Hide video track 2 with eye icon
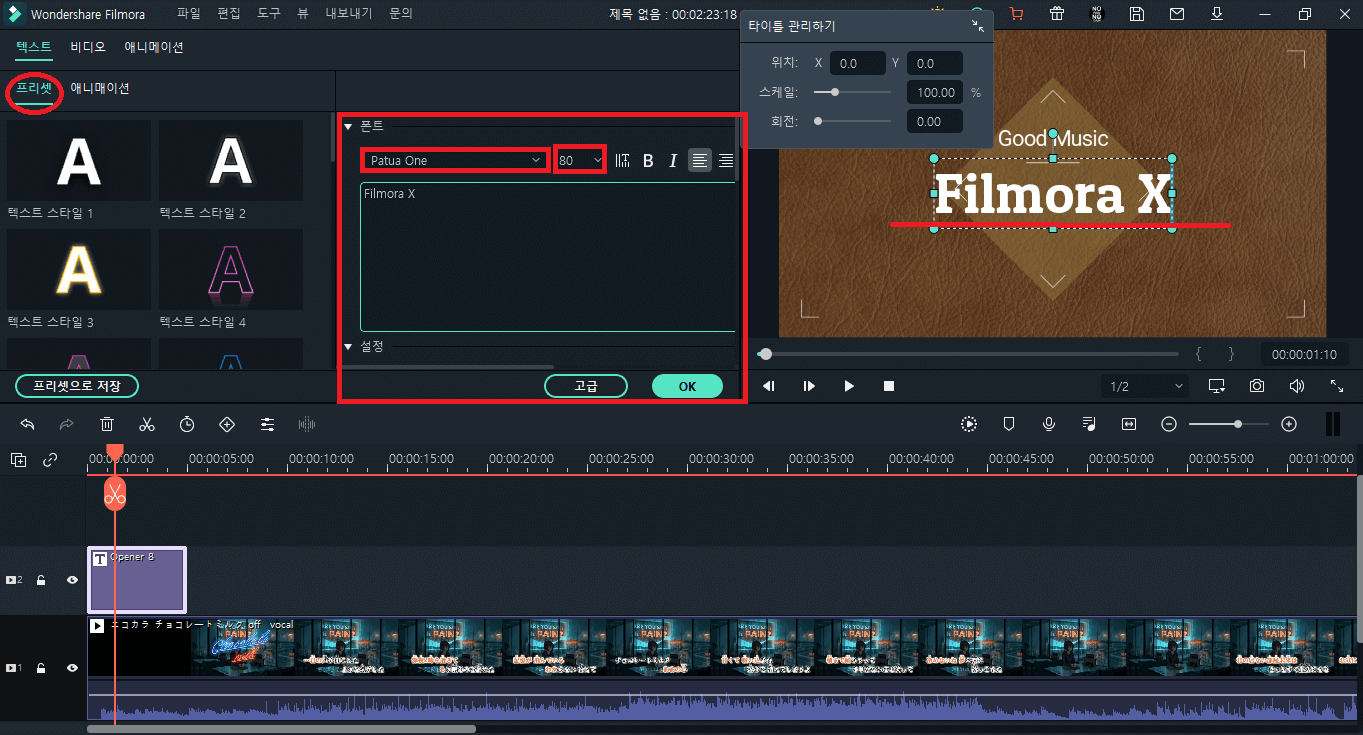Image resolution: width=1363 pixels, height=735 pixels. point(72,580)
